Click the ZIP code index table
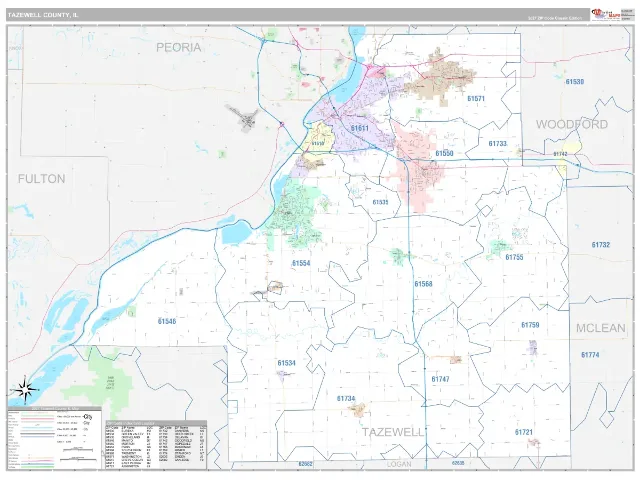The height and width of the screenshot is (480, 640). pyautogui.click(x=156, y=445)
